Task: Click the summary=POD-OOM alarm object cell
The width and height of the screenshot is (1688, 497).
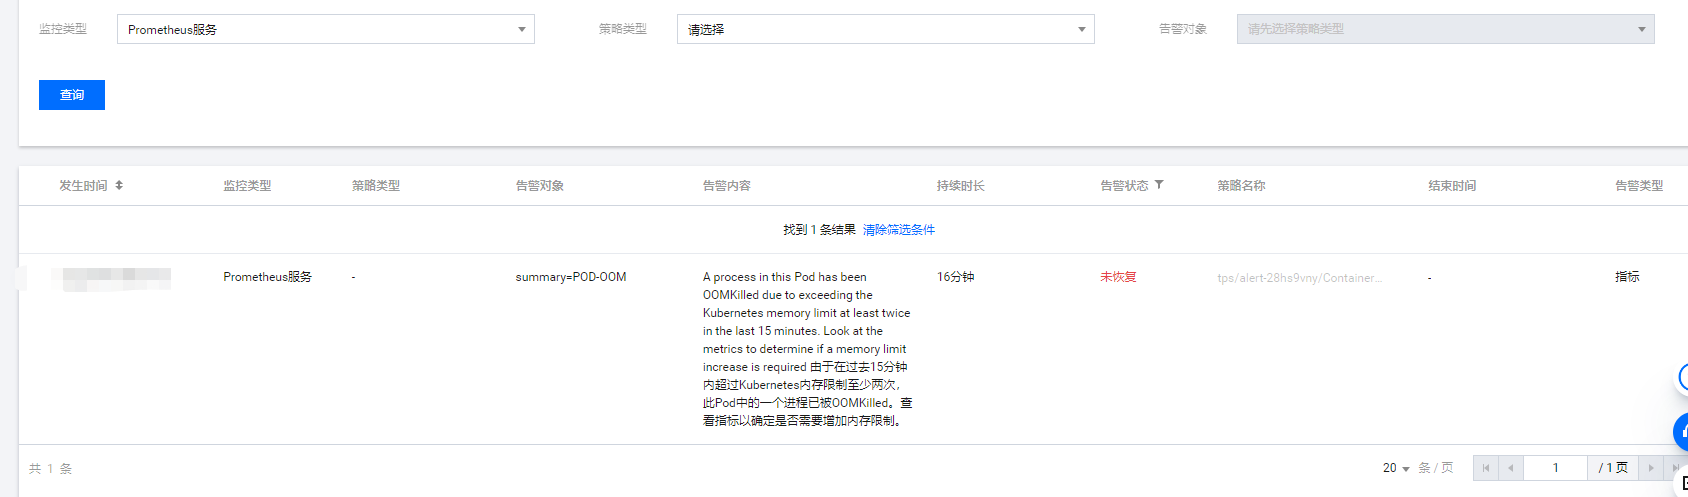Action: [570, 277]
